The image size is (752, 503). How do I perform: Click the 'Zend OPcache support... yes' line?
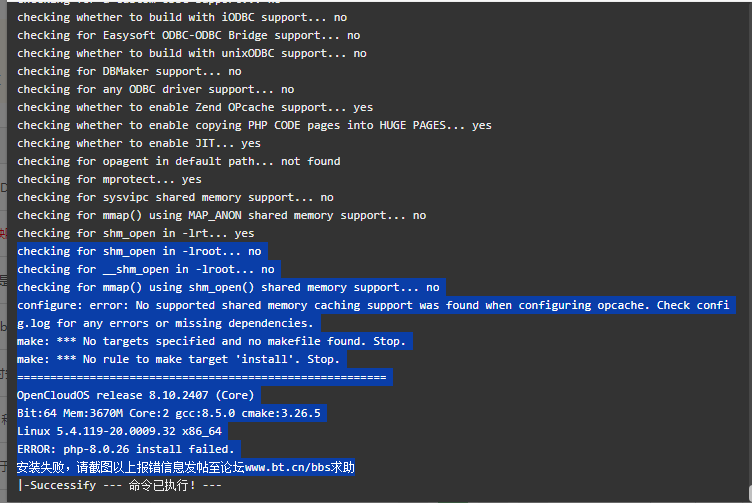tap(195, 107)
